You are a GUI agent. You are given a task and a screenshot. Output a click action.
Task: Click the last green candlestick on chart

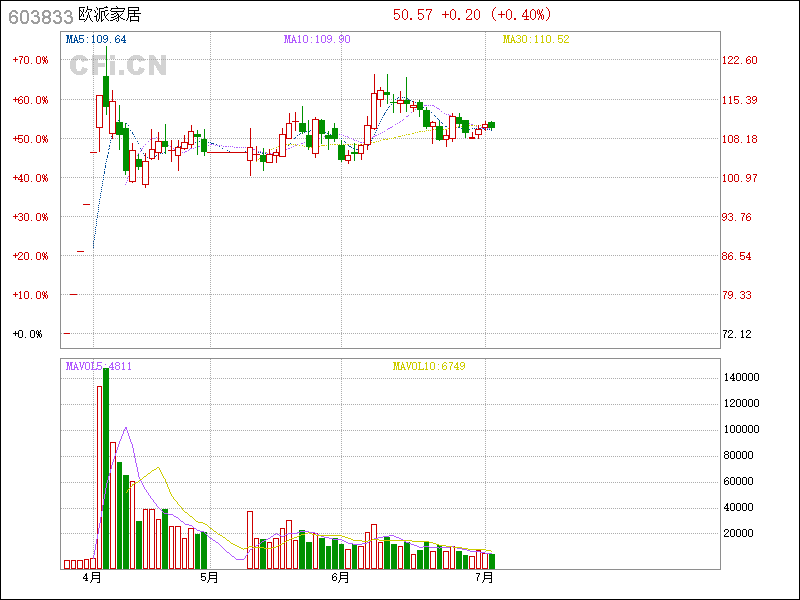[x=491, y=125]
